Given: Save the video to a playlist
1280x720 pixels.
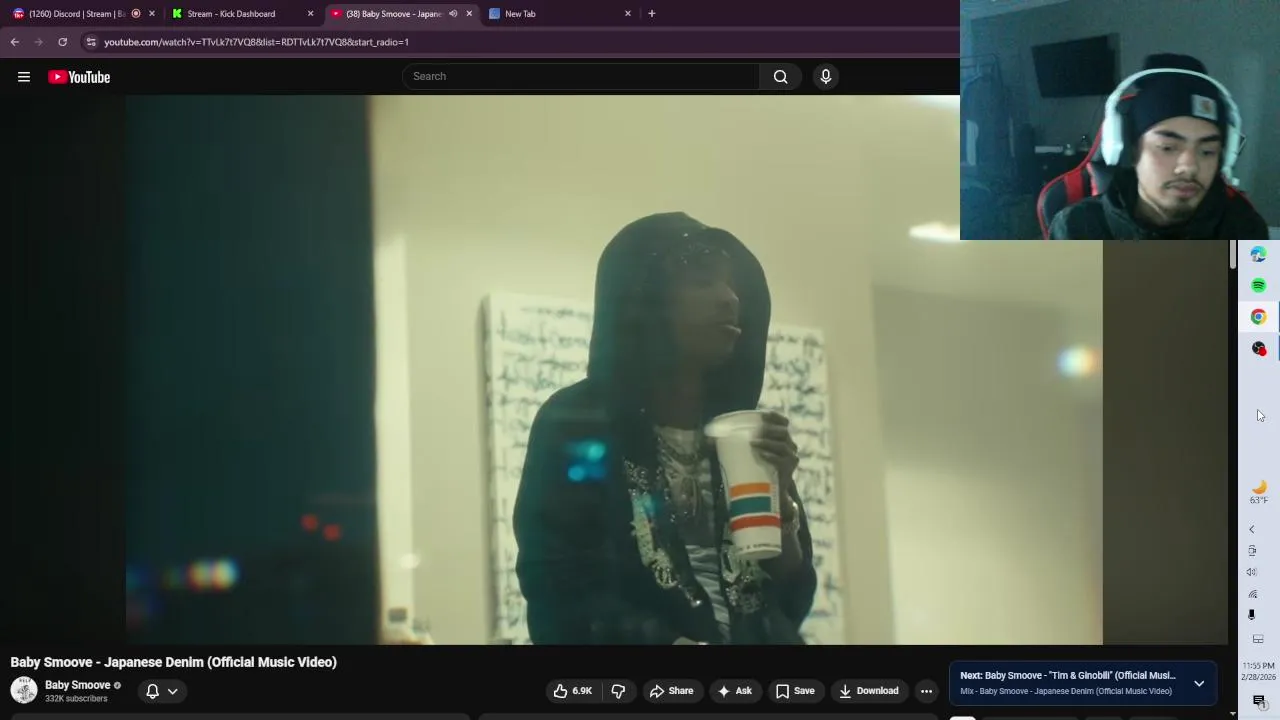Looking at the screenshot, I should tap(795, 691).
